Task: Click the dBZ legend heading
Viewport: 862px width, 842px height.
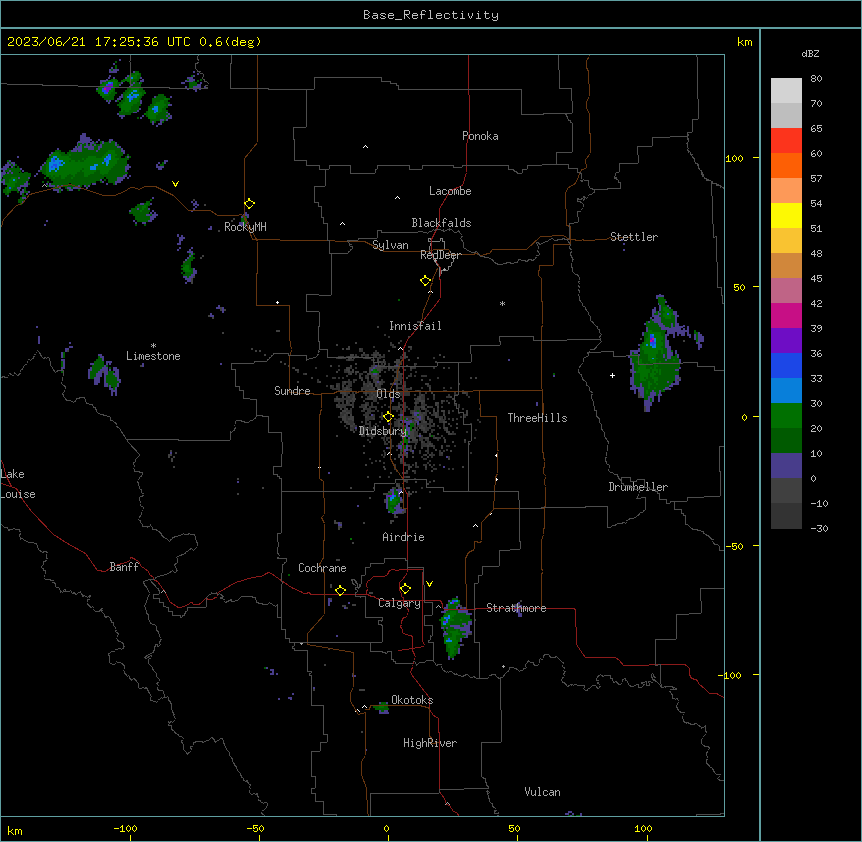Action: 810,53
